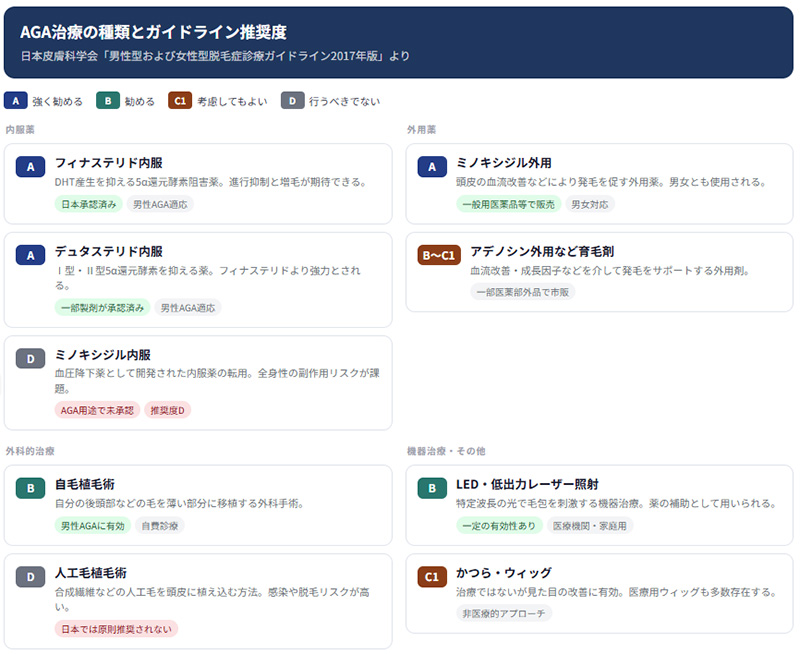Select the B〜C1 badge on the アデノシン外用 card

coord(439,256)
